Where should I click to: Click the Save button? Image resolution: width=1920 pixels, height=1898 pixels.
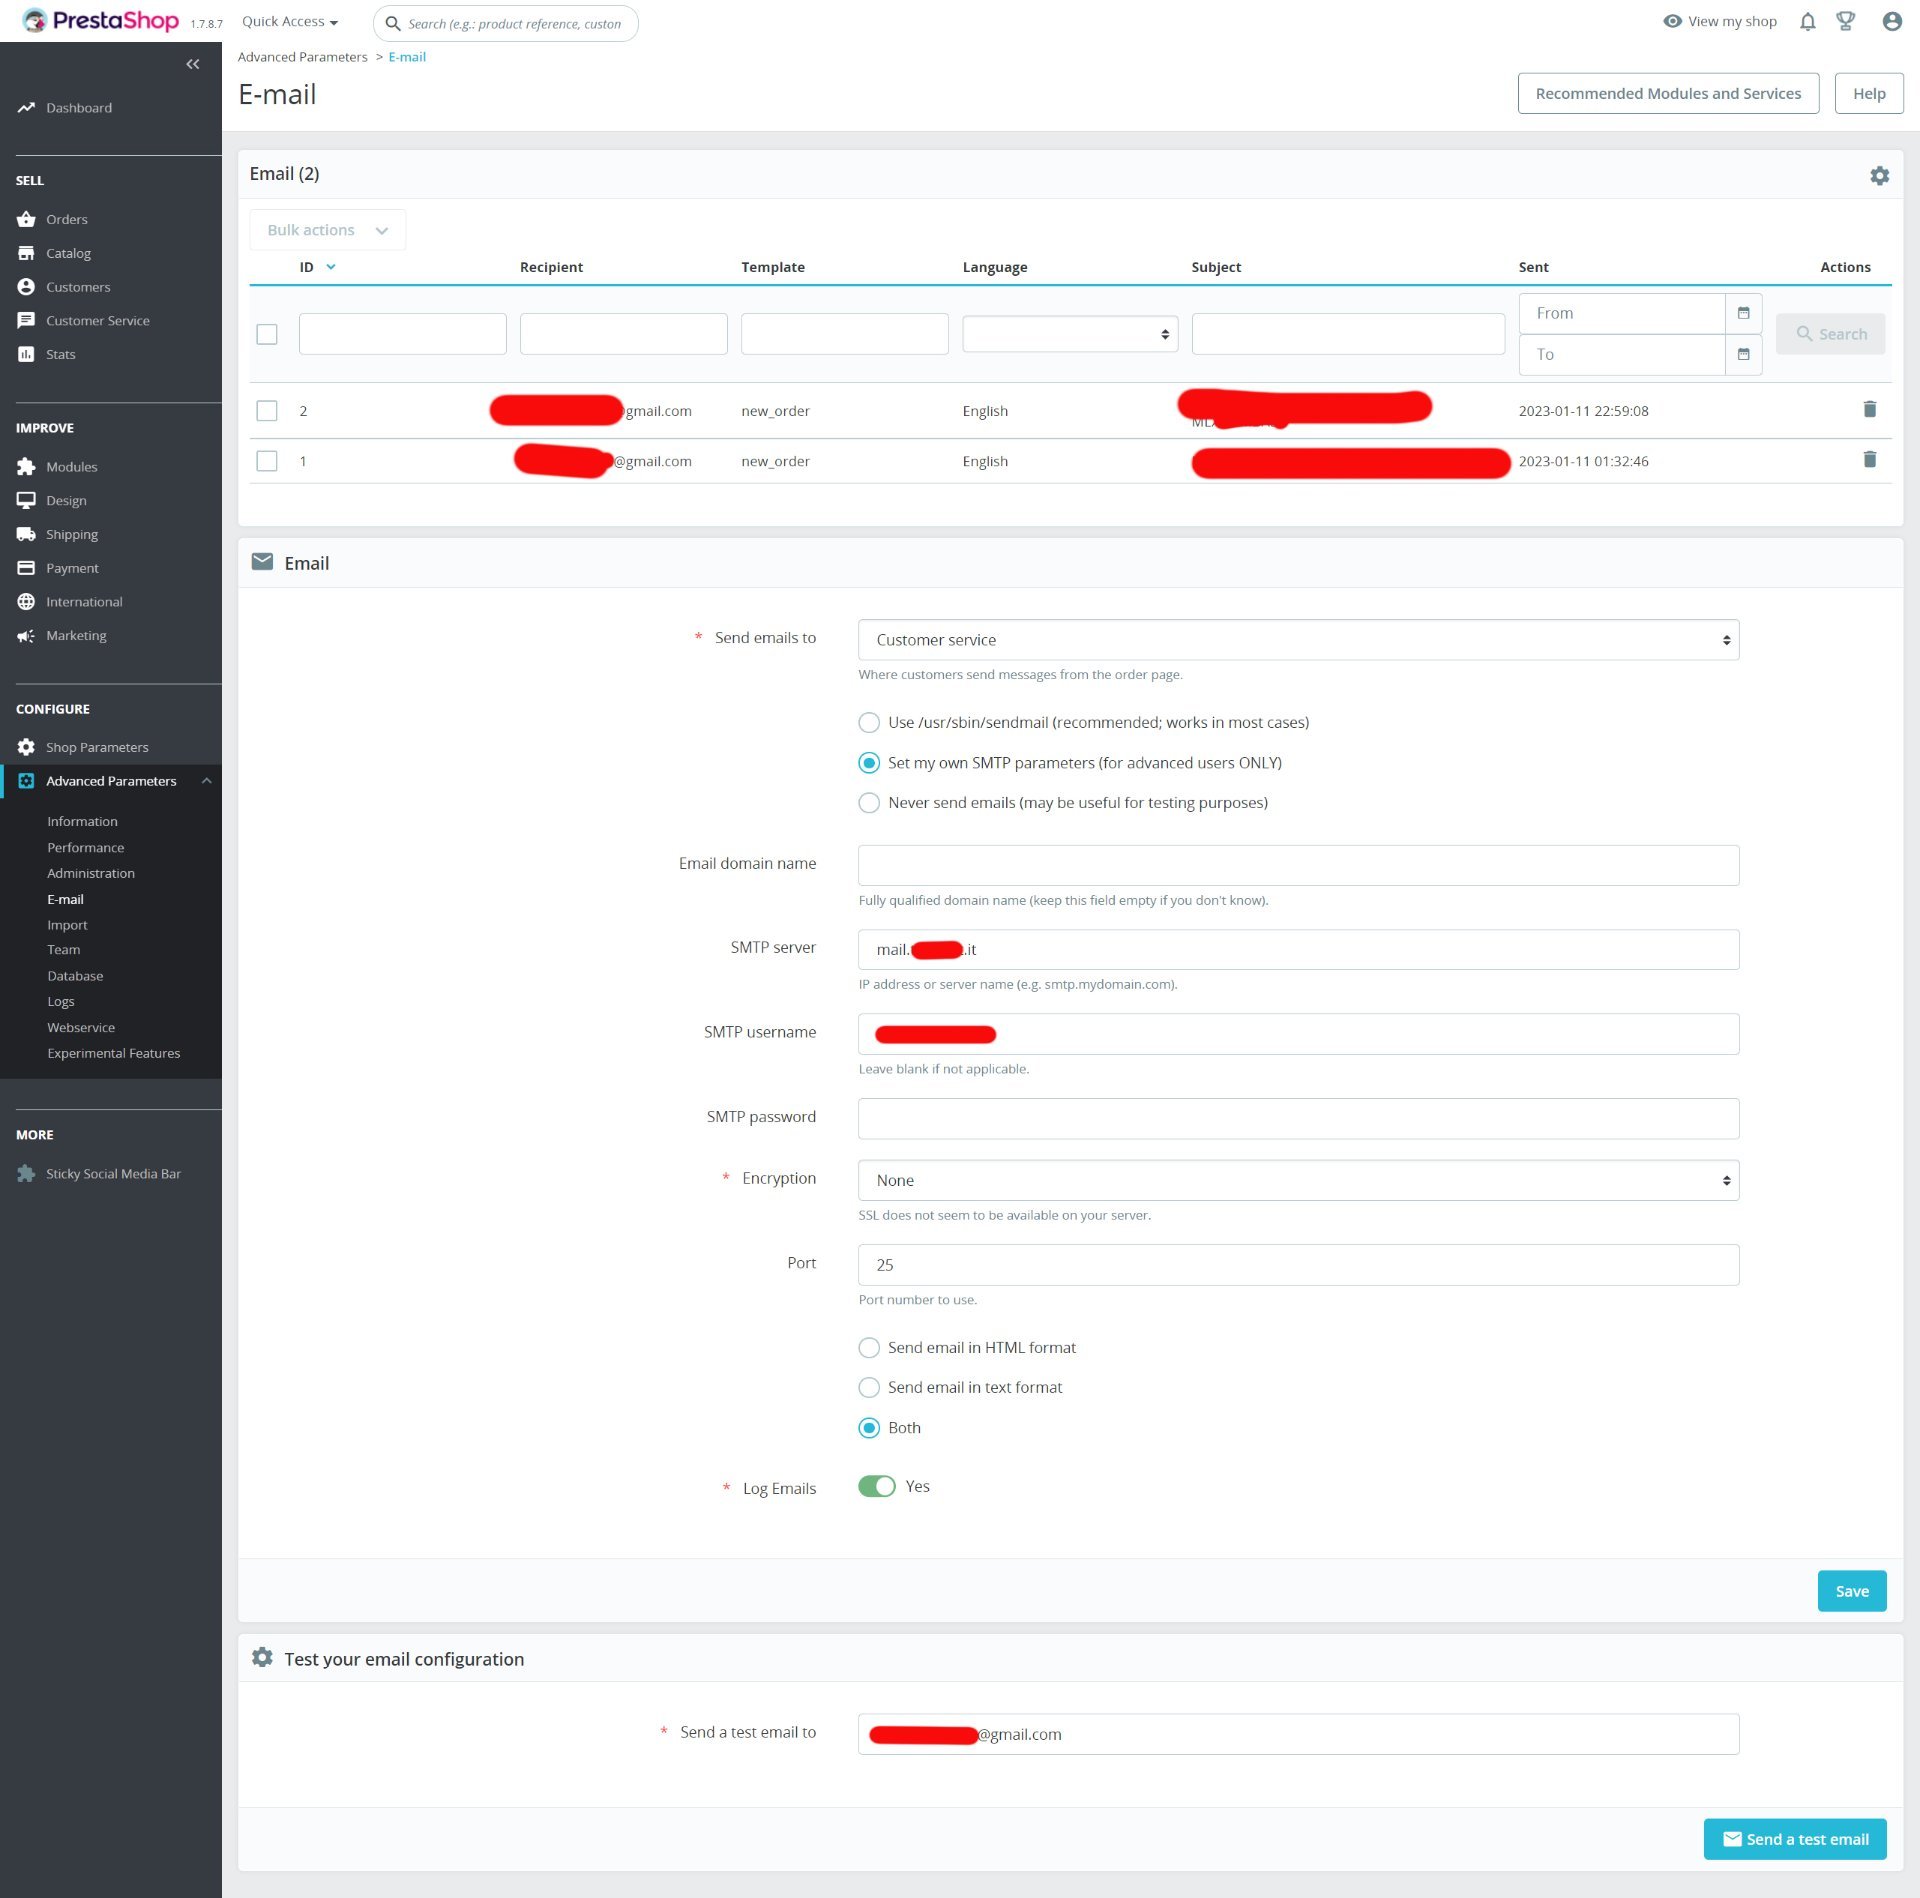pos(1851,1592)
